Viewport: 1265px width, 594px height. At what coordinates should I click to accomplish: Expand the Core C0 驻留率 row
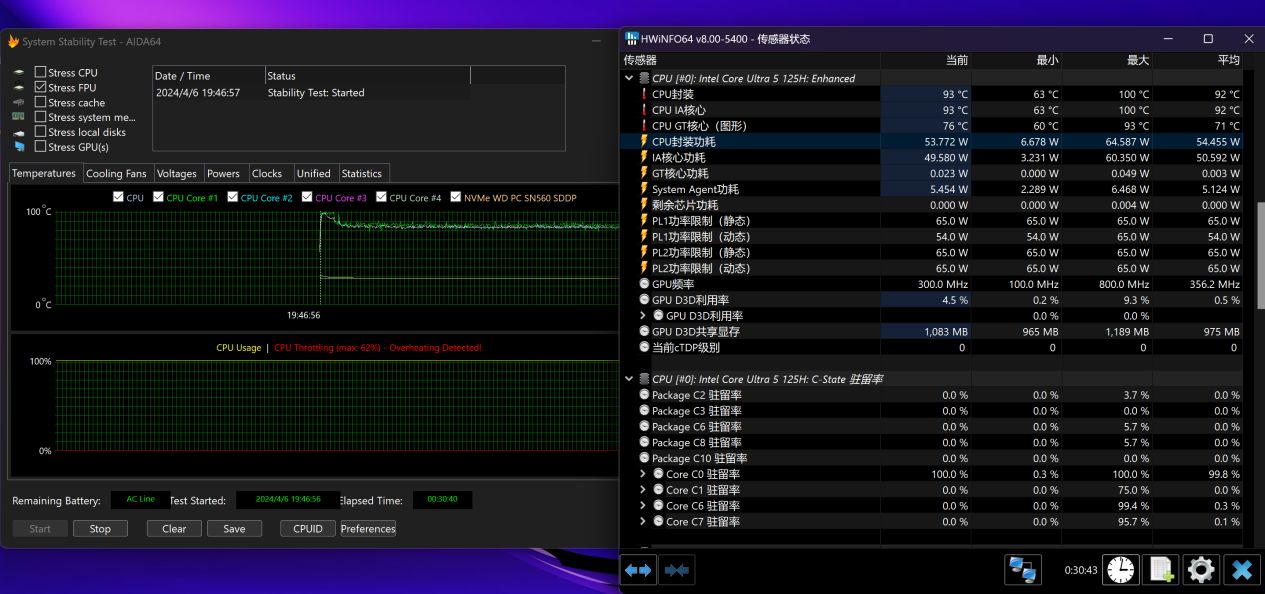[643, 474]
